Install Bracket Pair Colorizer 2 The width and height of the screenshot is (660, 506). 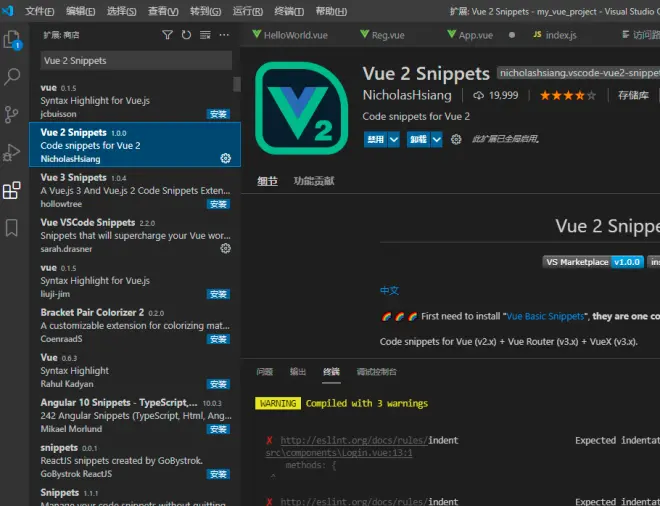click(x=218, y=339)
